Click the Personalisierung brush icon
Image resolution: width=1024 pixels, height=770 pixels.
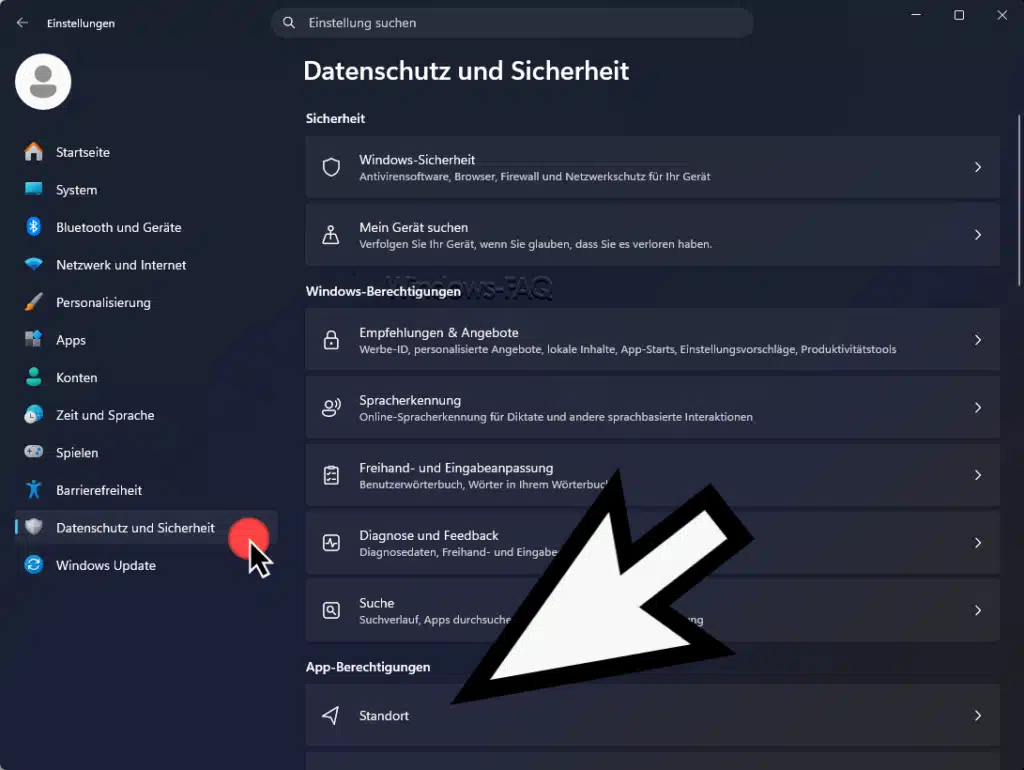pyautogui.click(x=33, y=302)
